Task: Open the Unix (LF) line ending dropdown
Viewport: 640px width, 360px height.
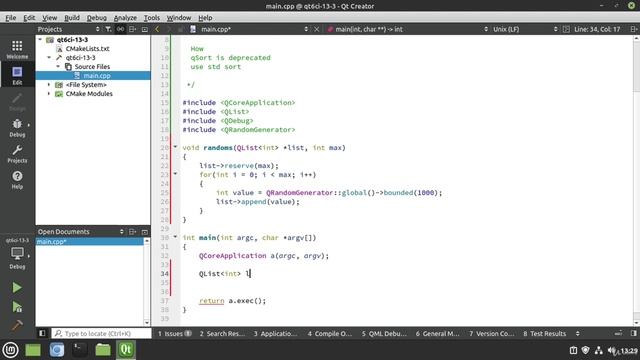Action: (x=525, y=29)
